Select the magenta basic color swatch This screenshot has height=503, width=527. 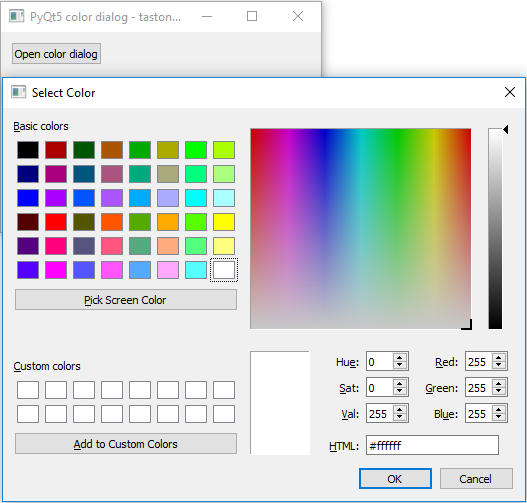56,270
